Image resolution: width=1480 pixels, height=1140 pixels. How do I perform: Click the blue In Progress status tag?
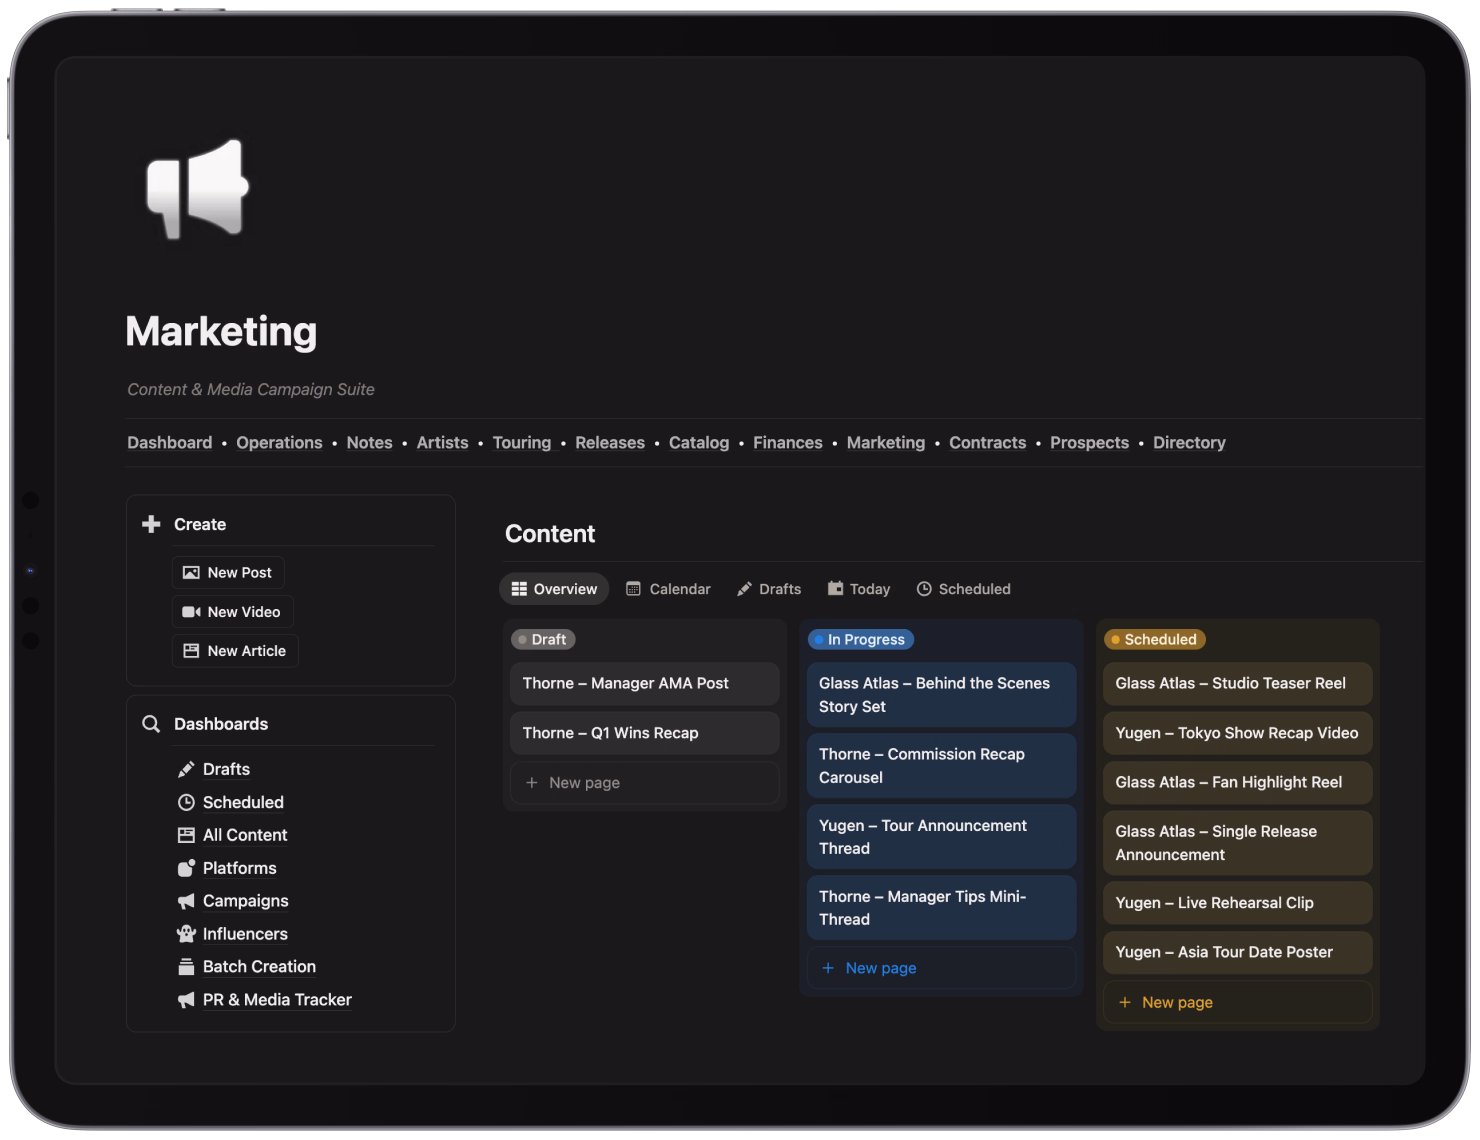[x=860, y=639]
